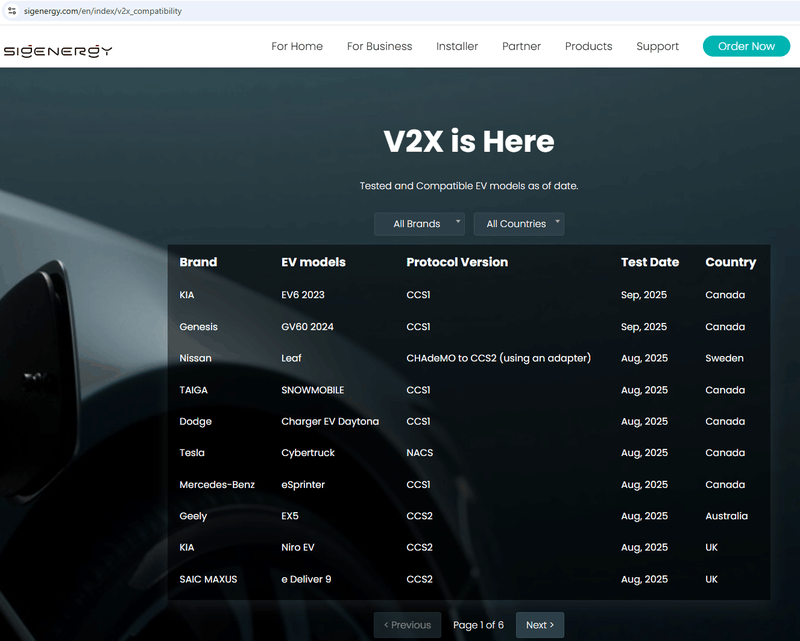Image resolution: width=800 pixels, height=641 pixels.
Task: Select the Nissan brand cell
Action: 195,358
